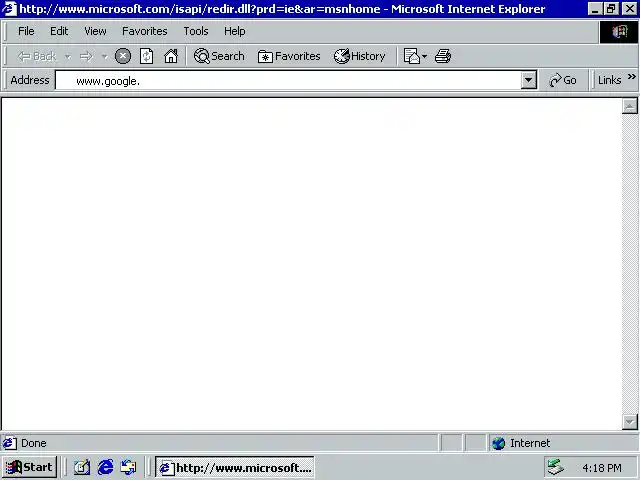Launch Outlook Express quick launch icon
This screenshot has height=480, width=640.
[x=128, y=467]
